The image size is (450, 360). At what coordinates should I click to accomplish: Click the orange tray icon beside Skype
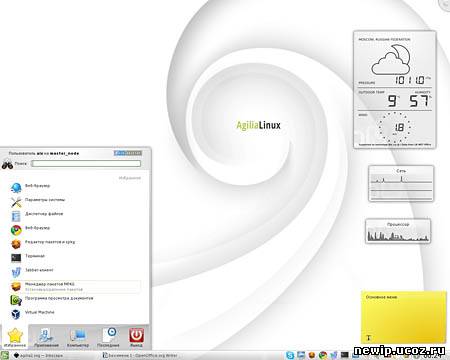pos(312,355)
